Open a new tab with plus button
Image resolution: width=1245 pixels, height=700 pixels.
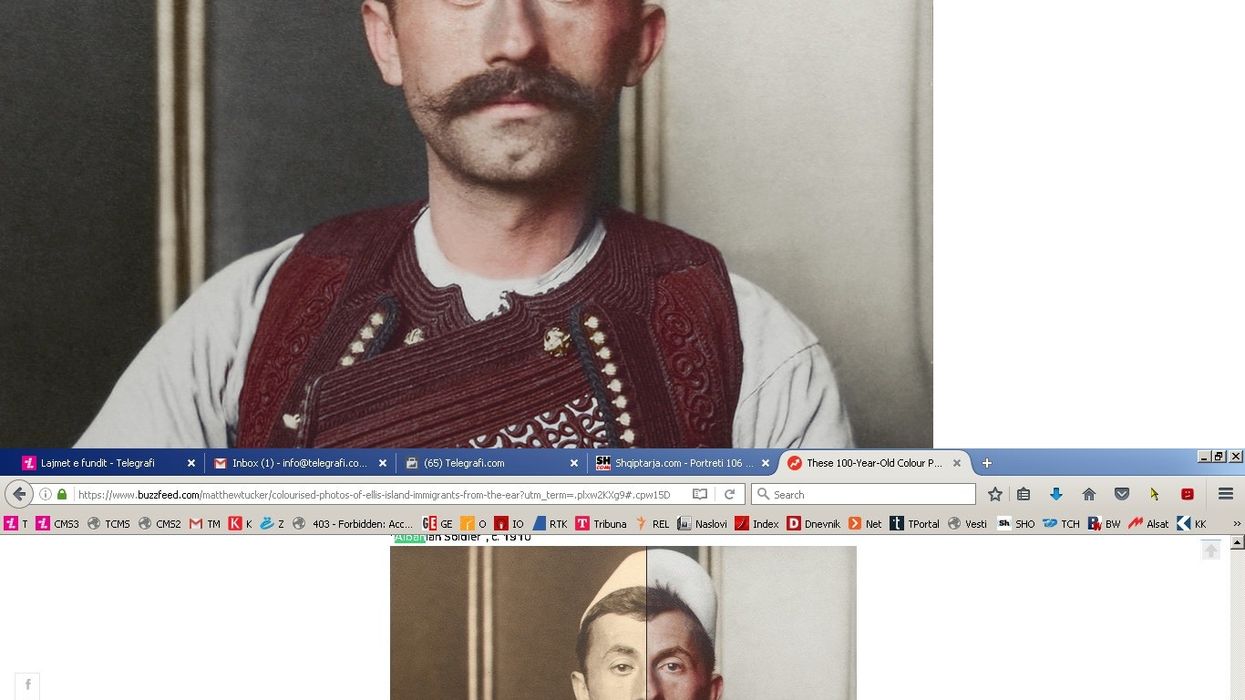[x=987, y=463]
